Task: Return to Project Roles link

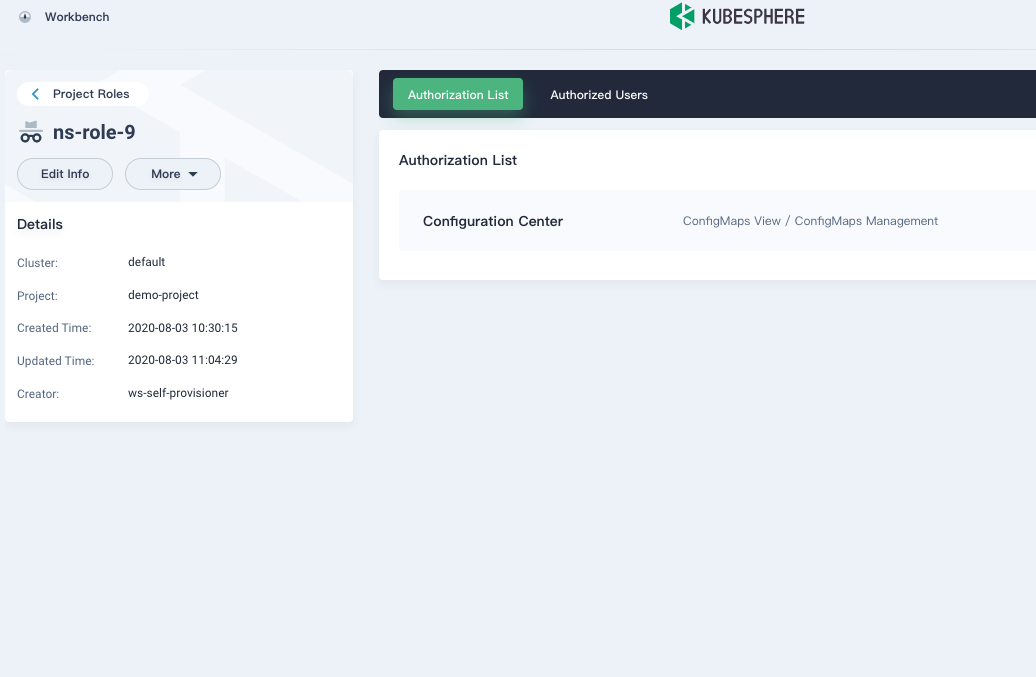Action: 91,94
